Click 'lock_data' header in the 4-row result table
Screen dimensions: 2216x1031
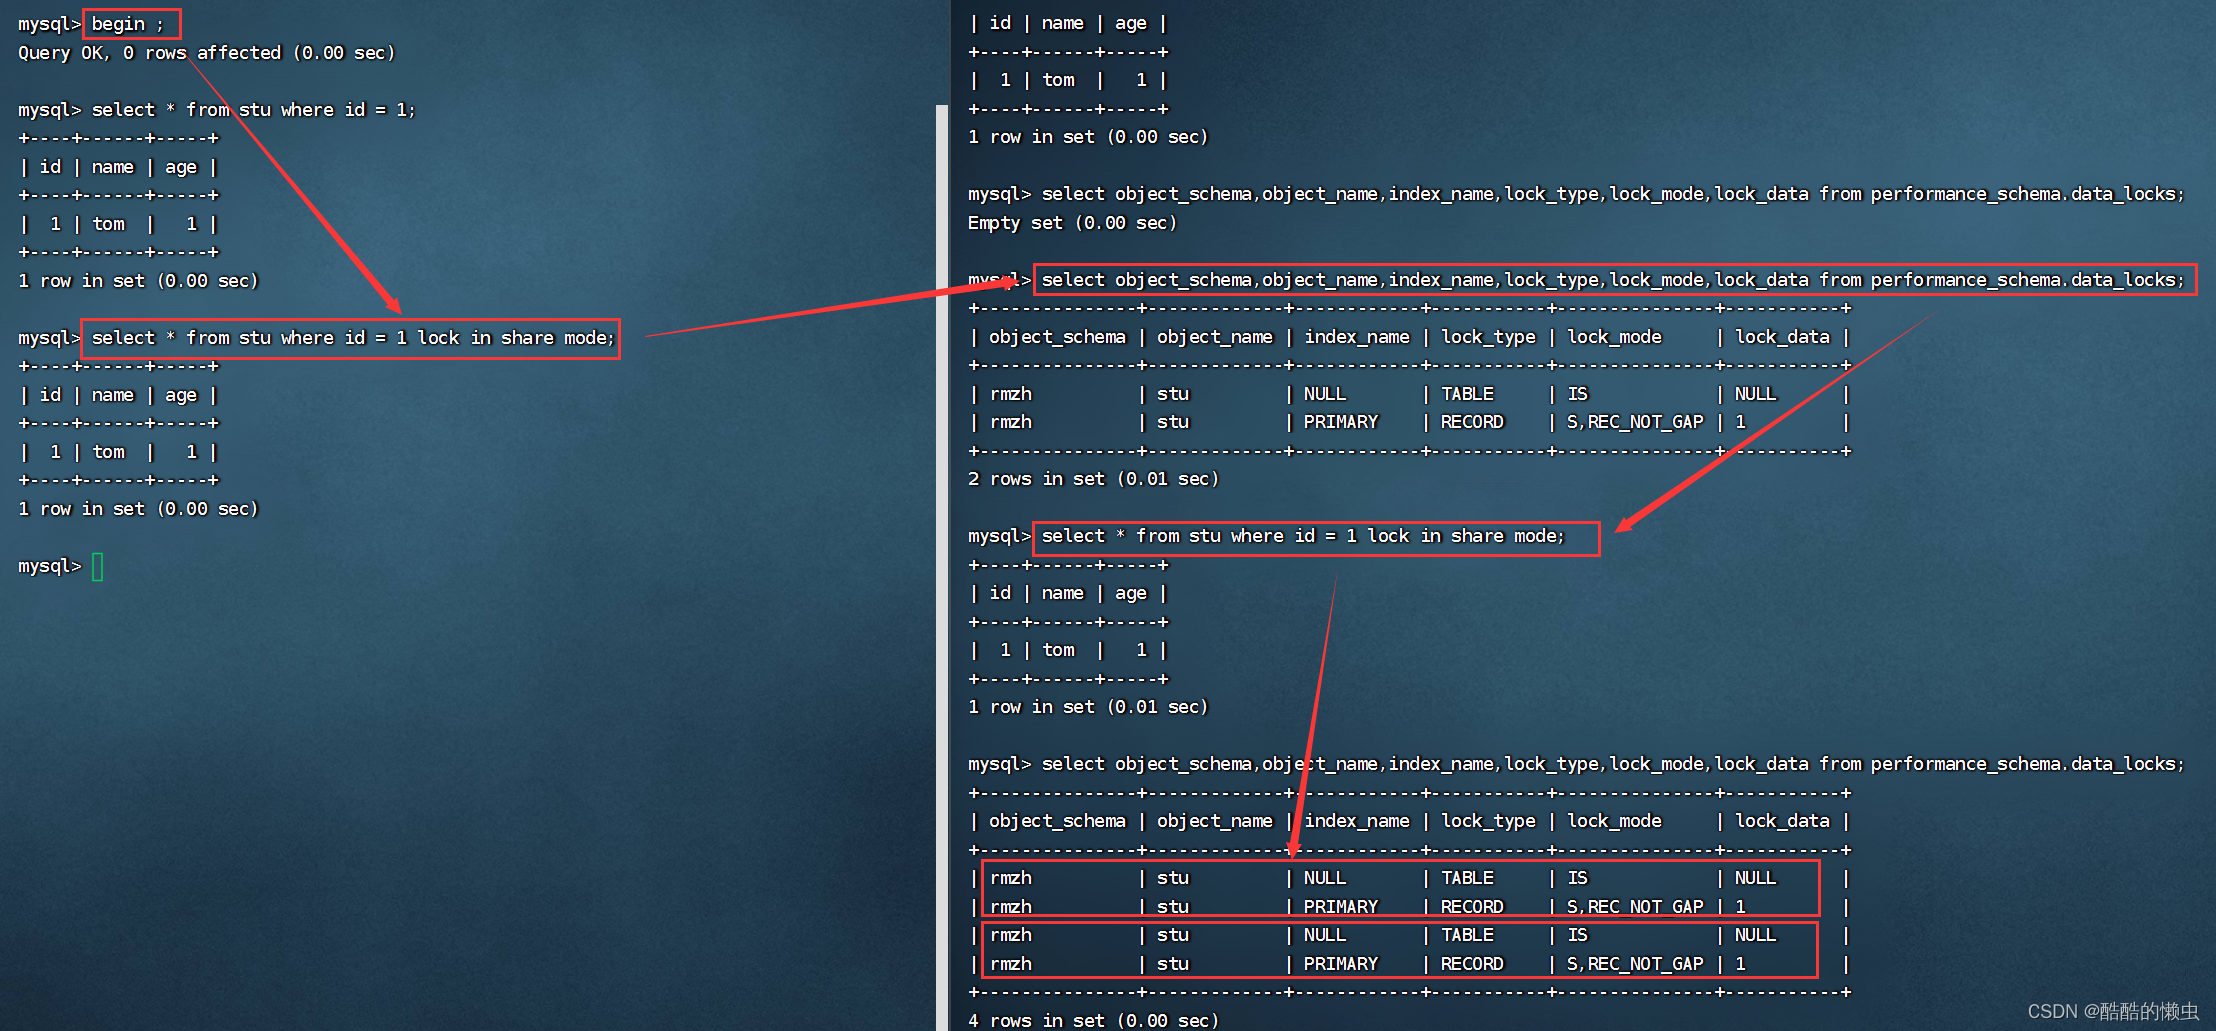(1782, 821)
